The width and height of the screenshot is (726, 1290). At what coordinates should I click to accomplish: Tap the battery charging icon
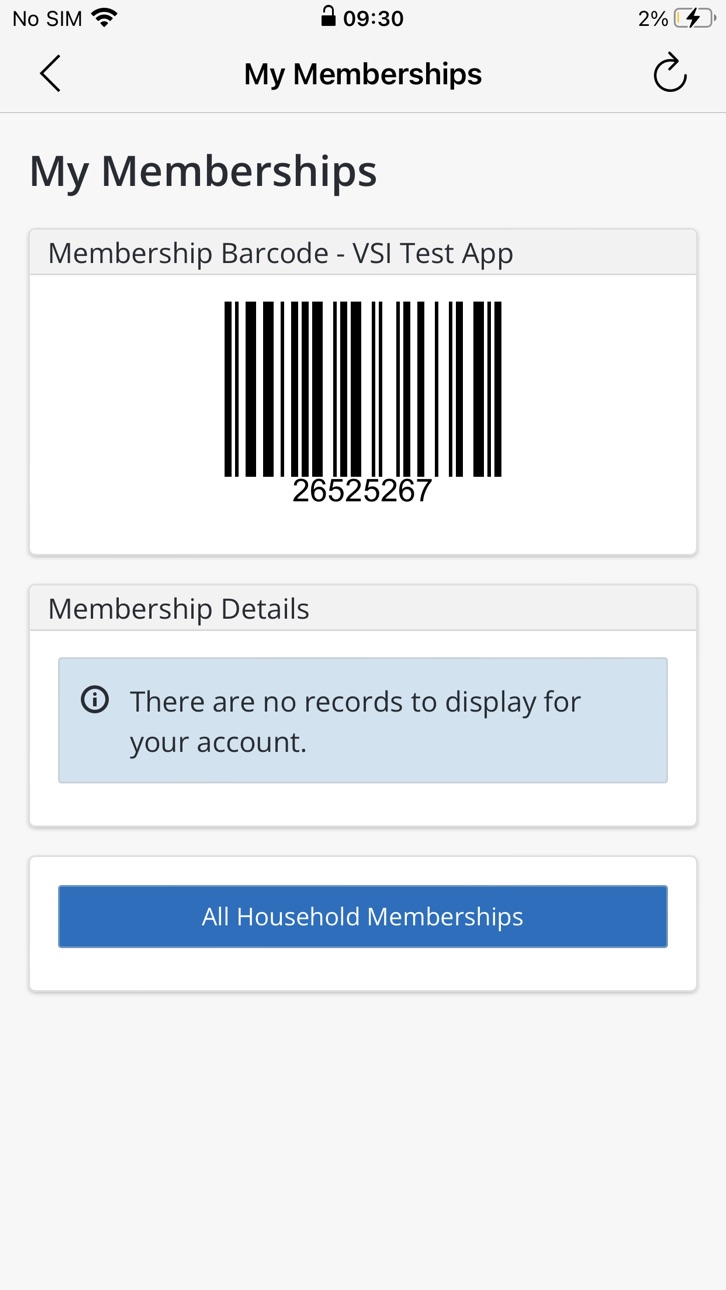click(695, 18)
